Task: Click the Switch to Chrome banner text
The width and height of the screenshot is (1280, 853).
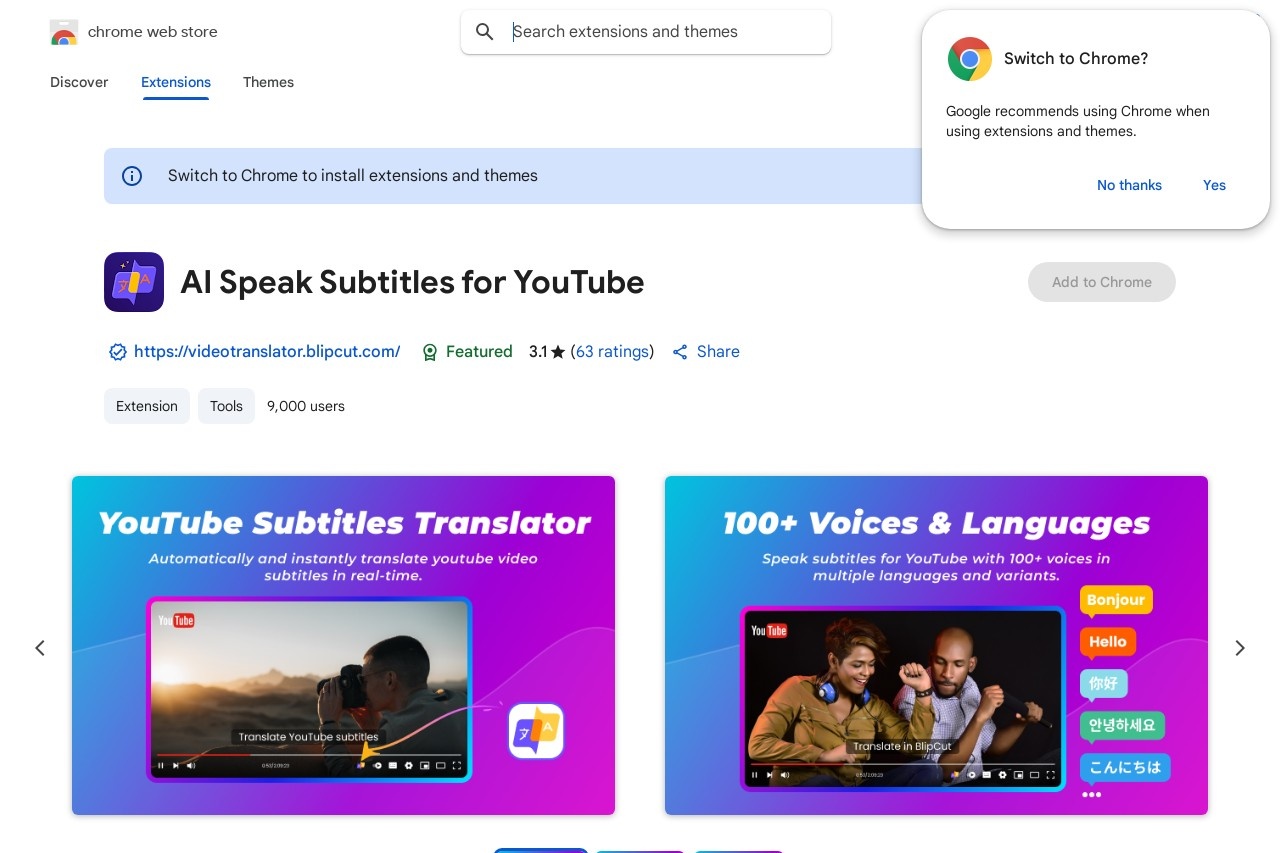Action: (353, 176)
